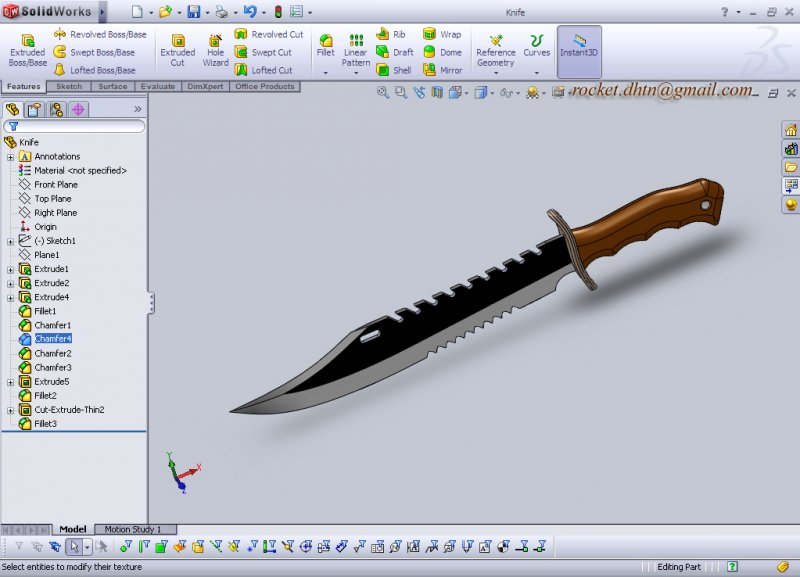The width and height of the screenshot is (800, 577).
Task: Open the Appearances color ball pane
Action: 791,204
